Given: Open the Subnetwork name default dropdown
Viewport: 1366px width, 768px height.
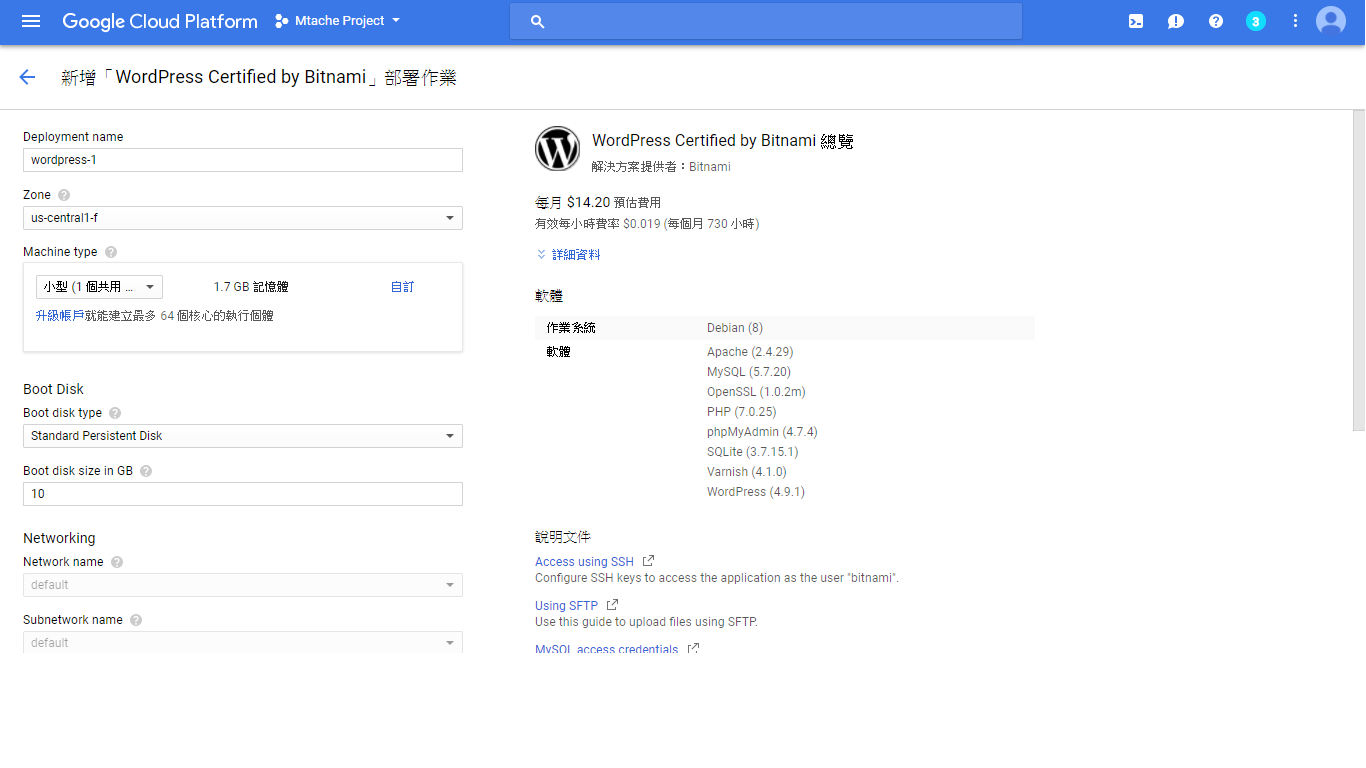Looking at the screenshot, I should pos(243,642).
